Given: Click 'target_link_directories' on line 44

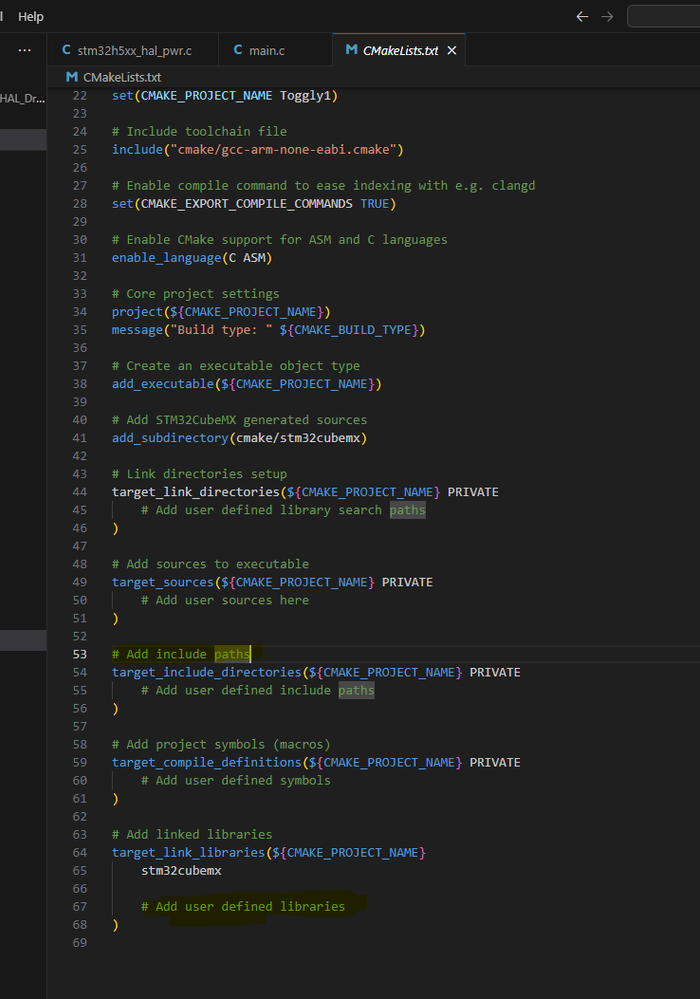Looking at the screenshot, I should coord(196,492).
